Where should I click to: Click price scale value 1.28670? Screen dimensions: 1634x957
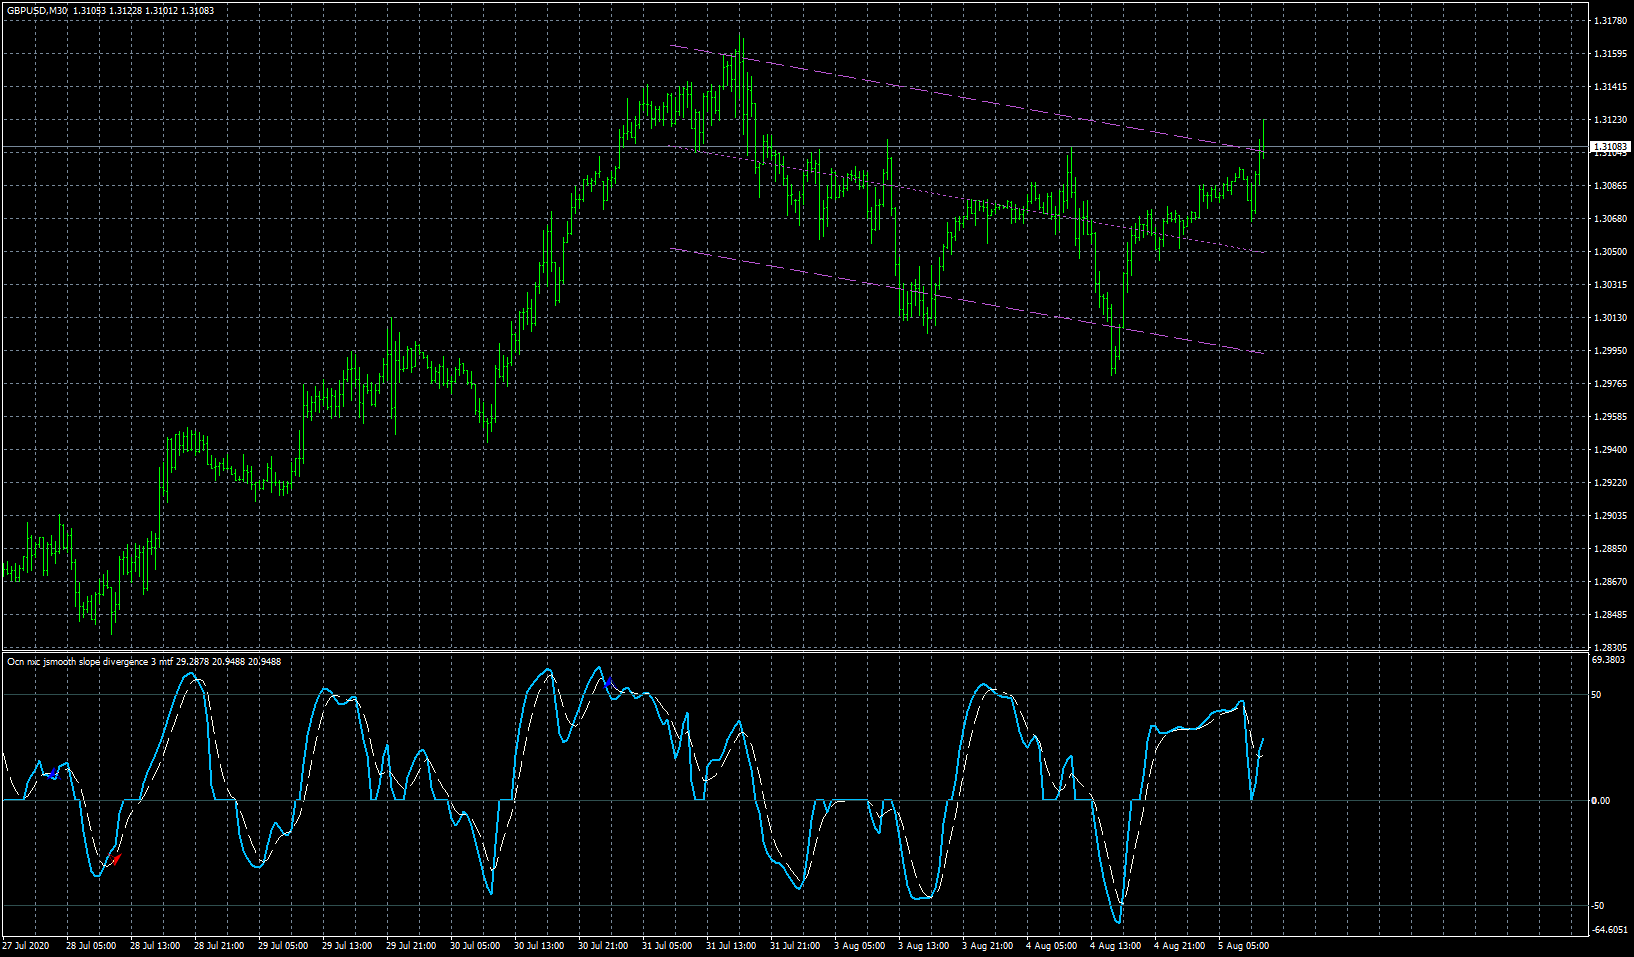1609,582
